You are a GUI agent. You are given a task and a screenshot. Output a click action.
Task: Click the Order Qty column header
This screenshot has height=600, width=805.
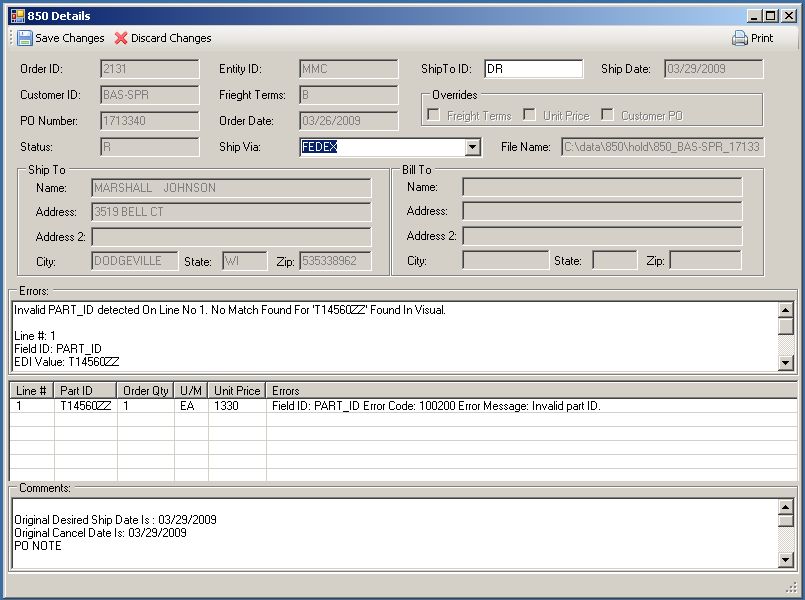[146, 391]
